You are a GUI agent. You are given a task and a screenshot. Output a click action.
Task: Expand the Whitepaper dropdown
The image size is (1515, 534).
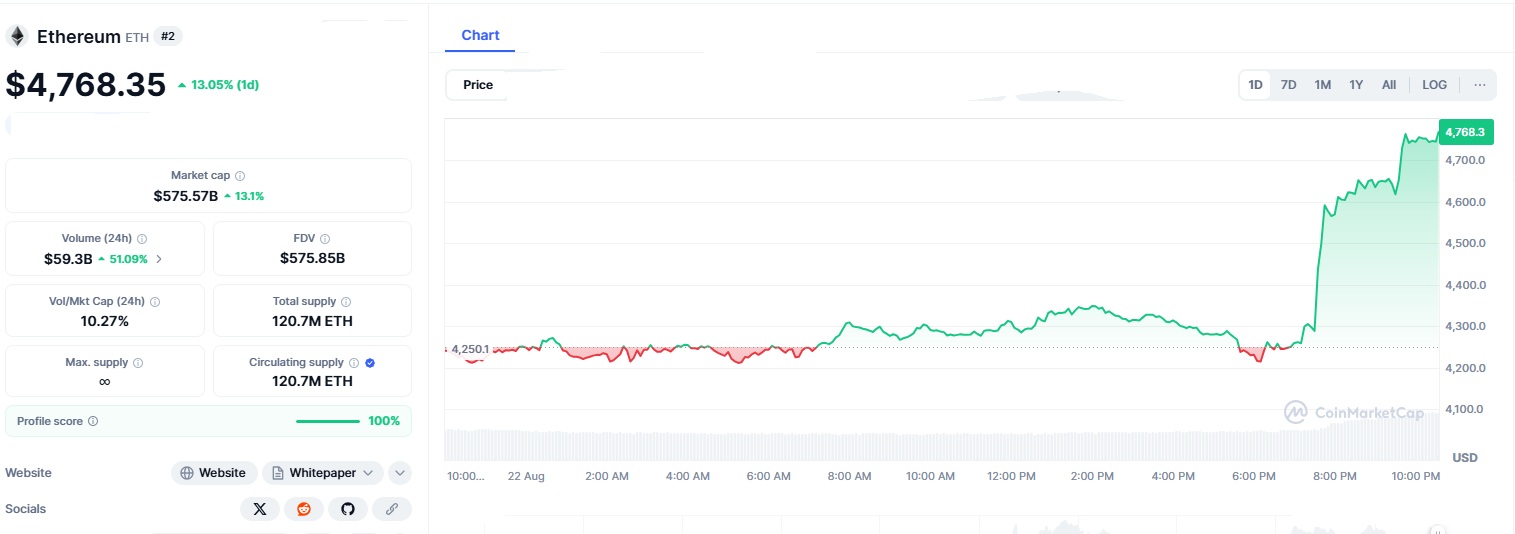point(322,473)
